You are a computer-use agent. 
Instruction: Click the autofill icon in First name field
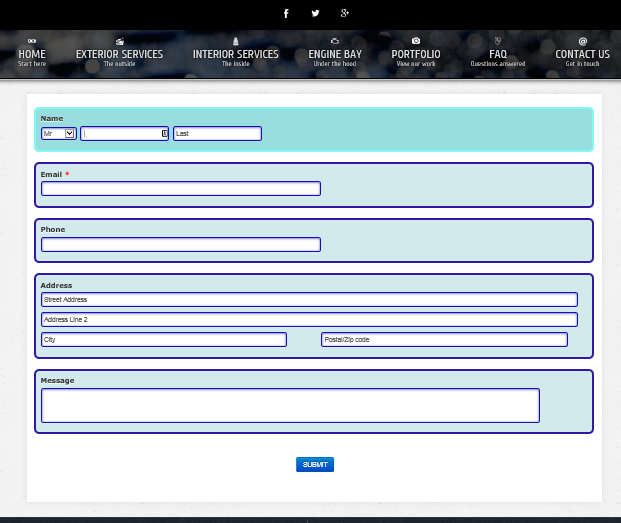click(x=164, y=133)
